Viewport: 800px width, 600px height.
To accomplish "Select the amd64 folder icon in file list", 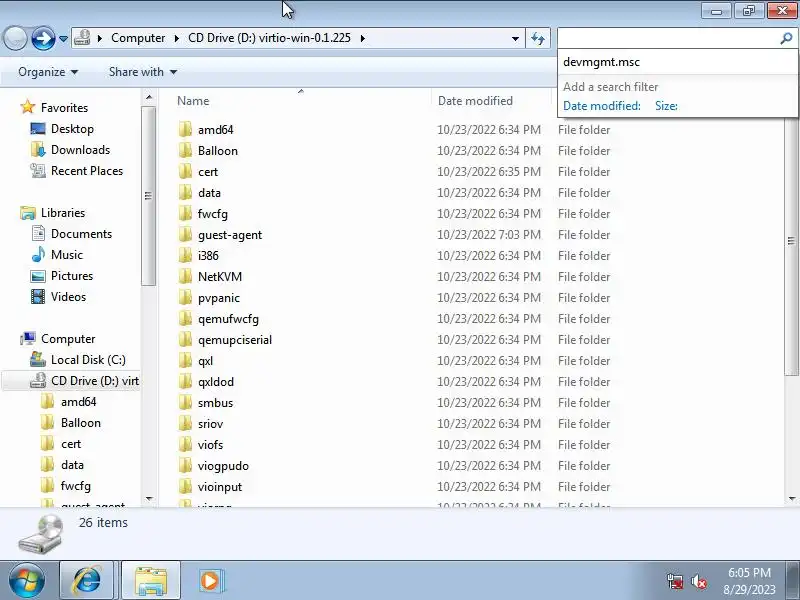I will 186,129.
